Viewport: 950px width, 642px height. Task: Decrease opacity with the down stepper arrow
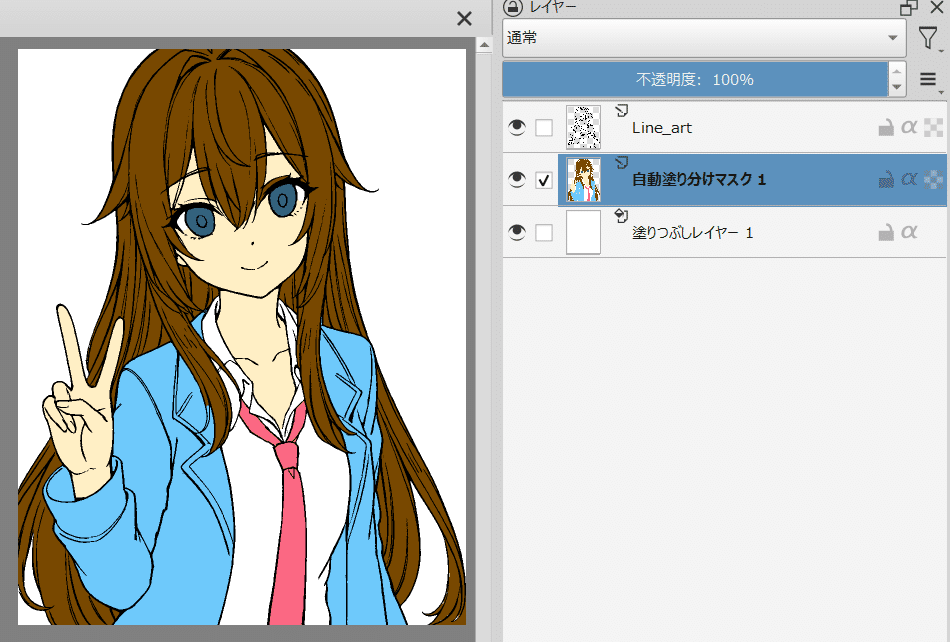897,88
